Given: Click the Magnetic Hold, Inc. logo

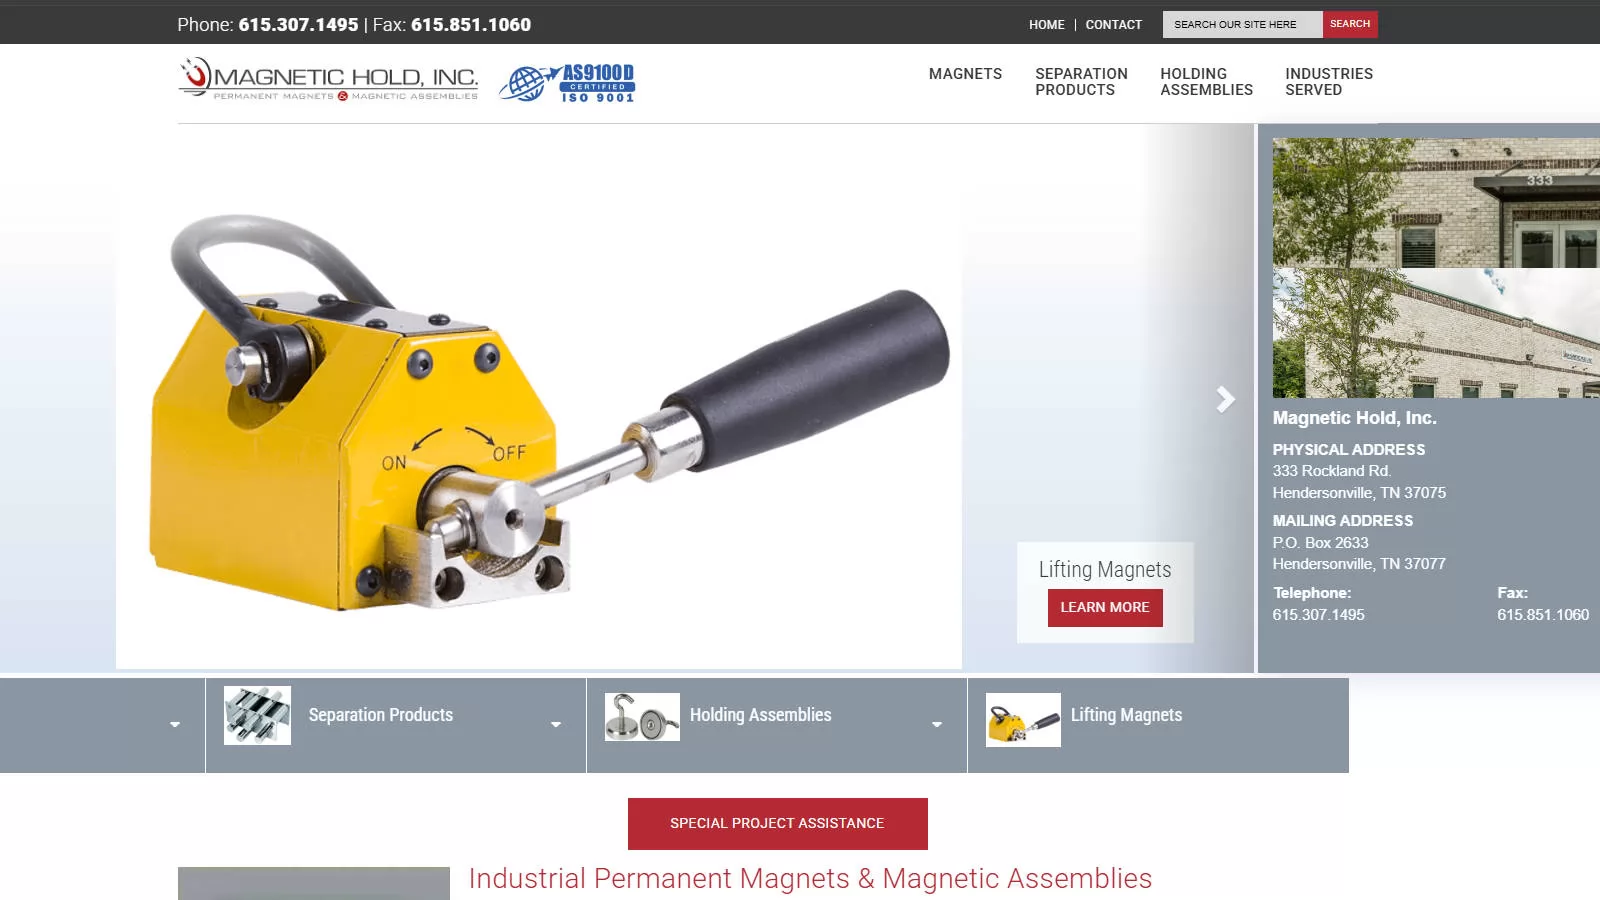Looking at the screenshot, I should 328,82.
